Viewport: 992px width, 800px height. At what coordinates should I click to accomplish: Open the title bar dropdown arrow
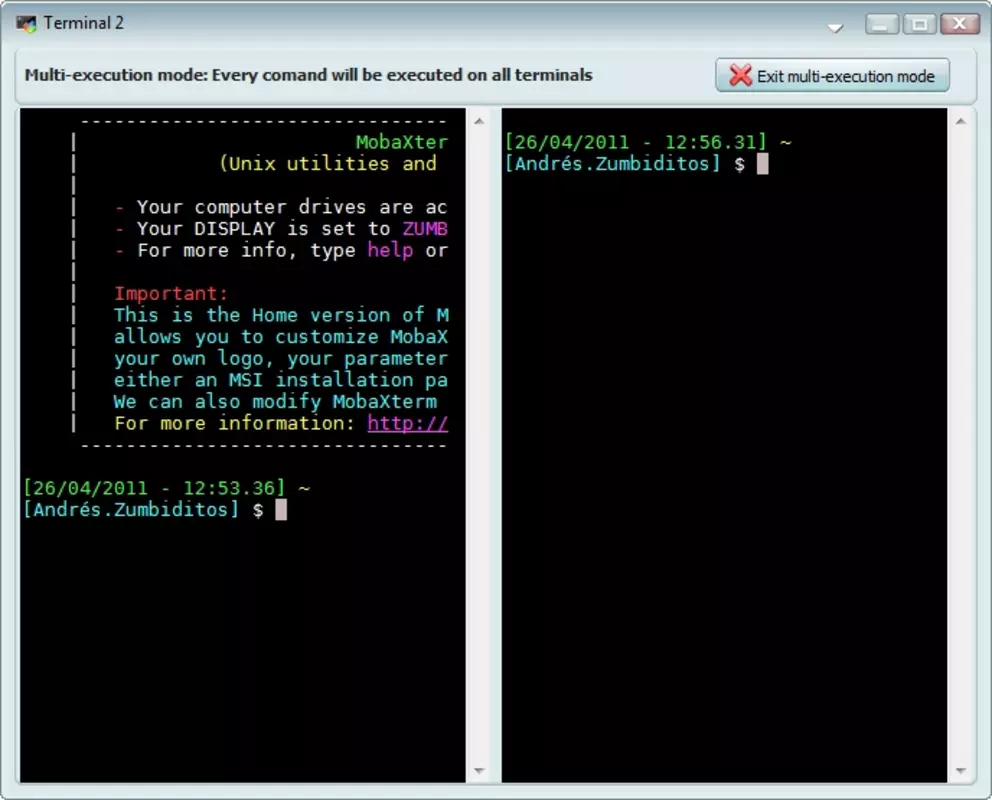835,28
